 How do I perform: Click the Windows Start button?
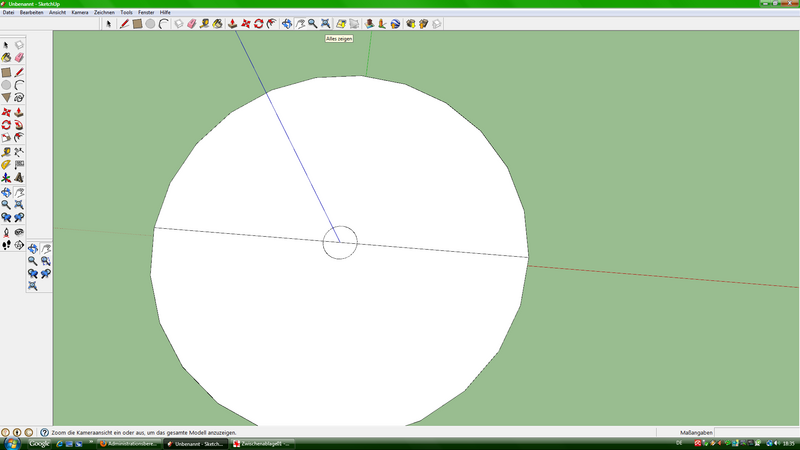click(x=8, y=443)
